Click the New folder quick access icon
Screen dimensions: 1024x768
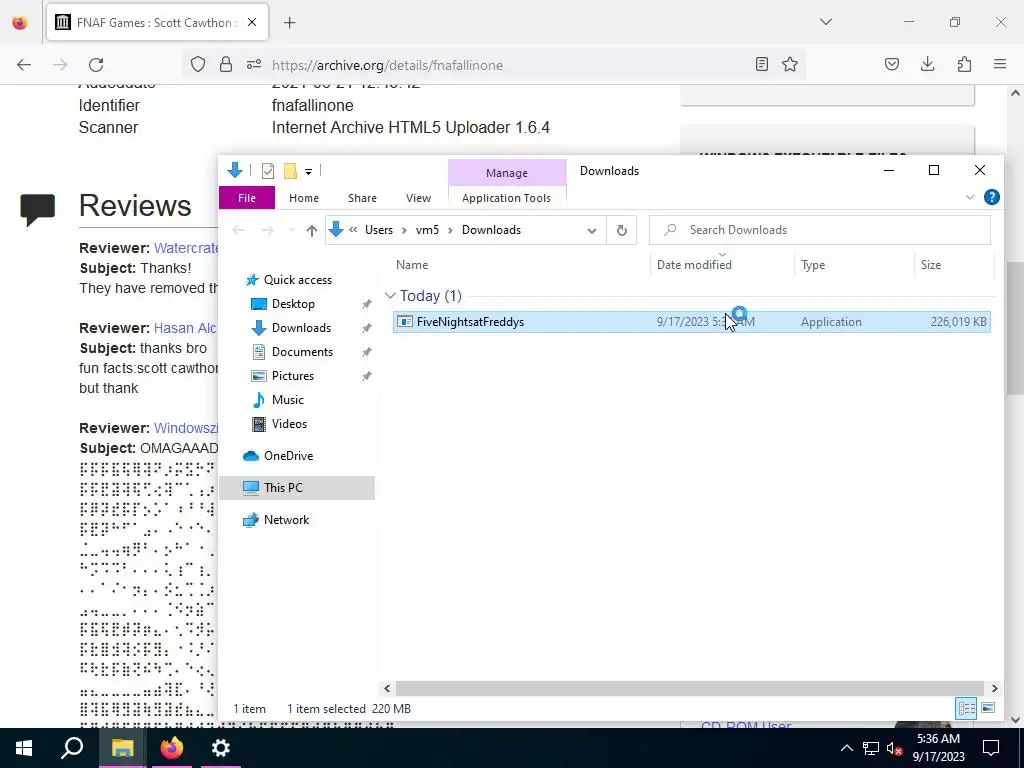point(291,171)
